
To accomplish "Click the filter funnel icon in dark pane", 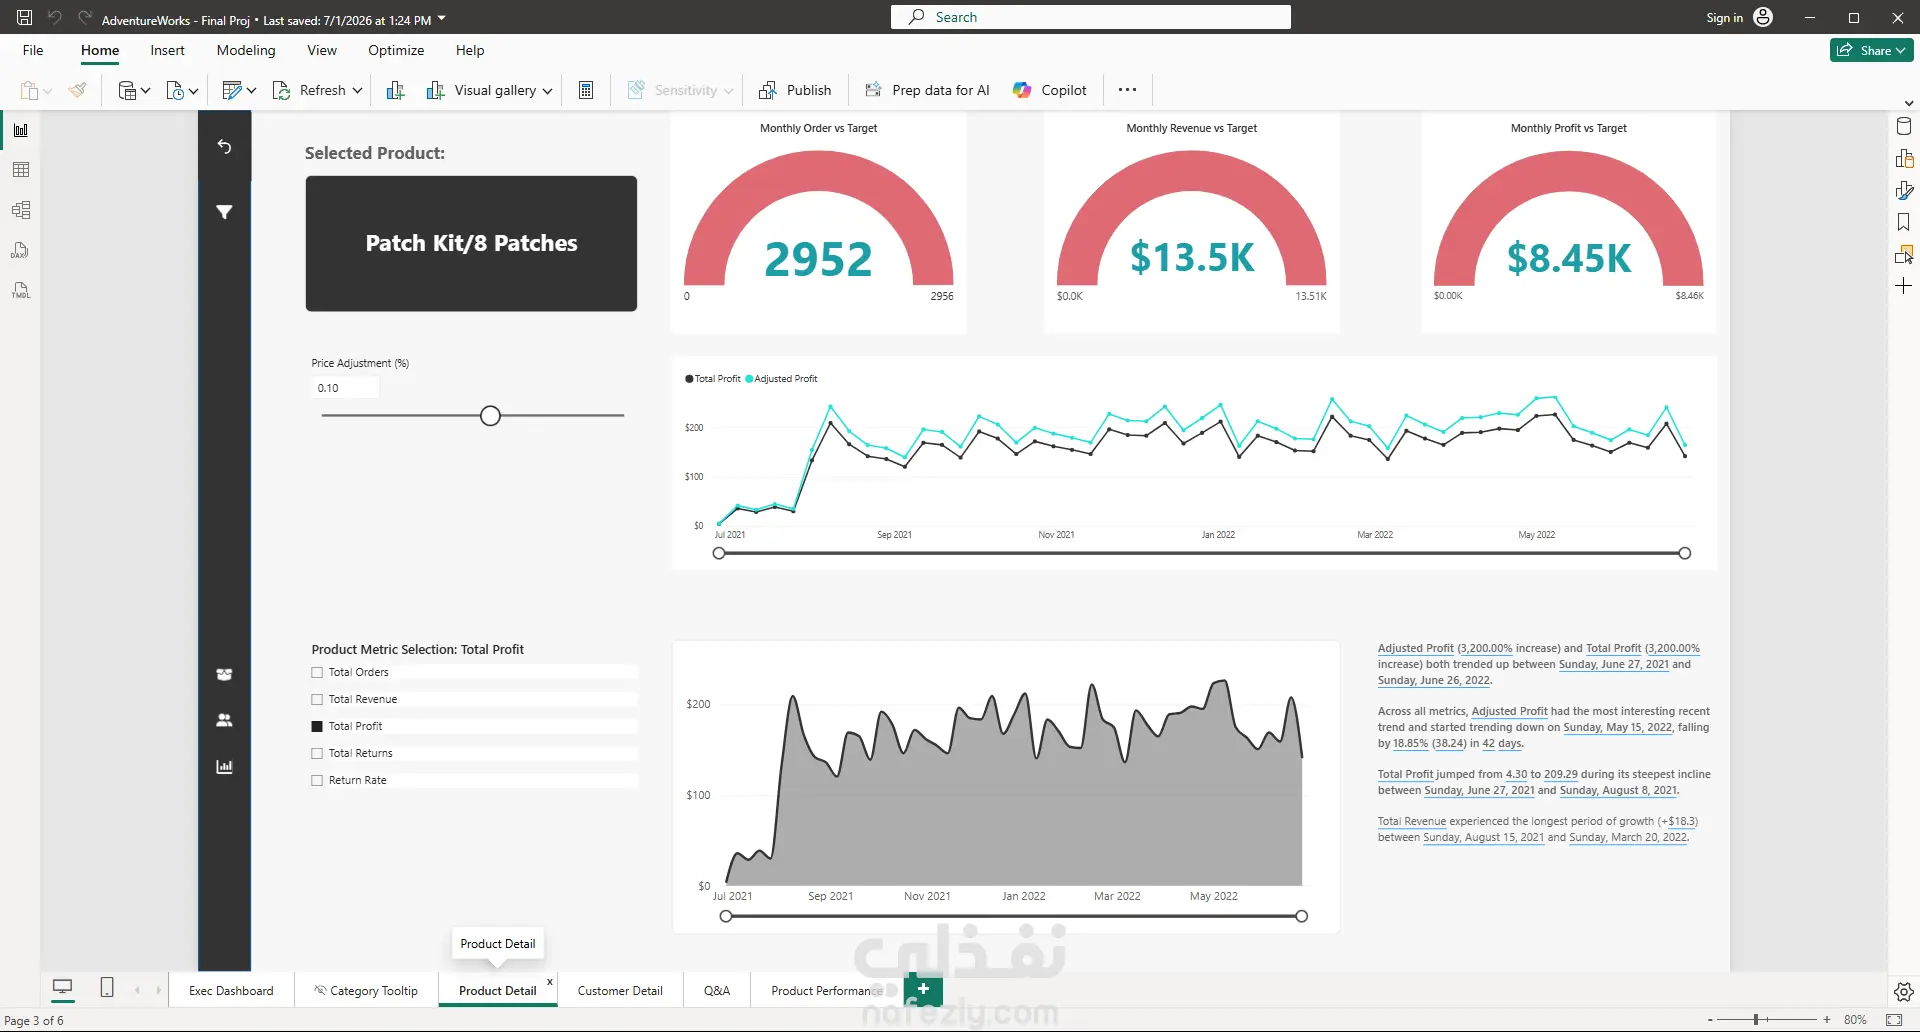I will coord(224,212).
